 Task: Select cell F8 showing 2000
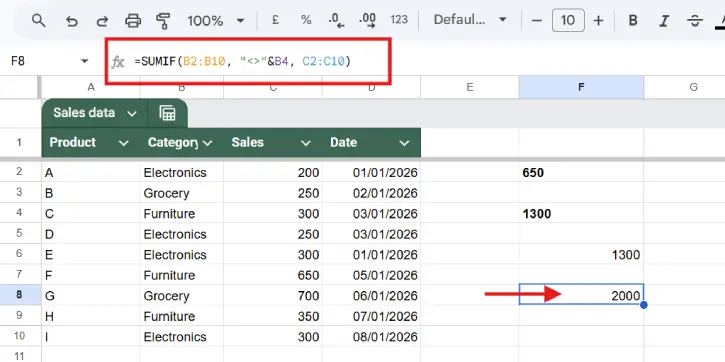581,295
